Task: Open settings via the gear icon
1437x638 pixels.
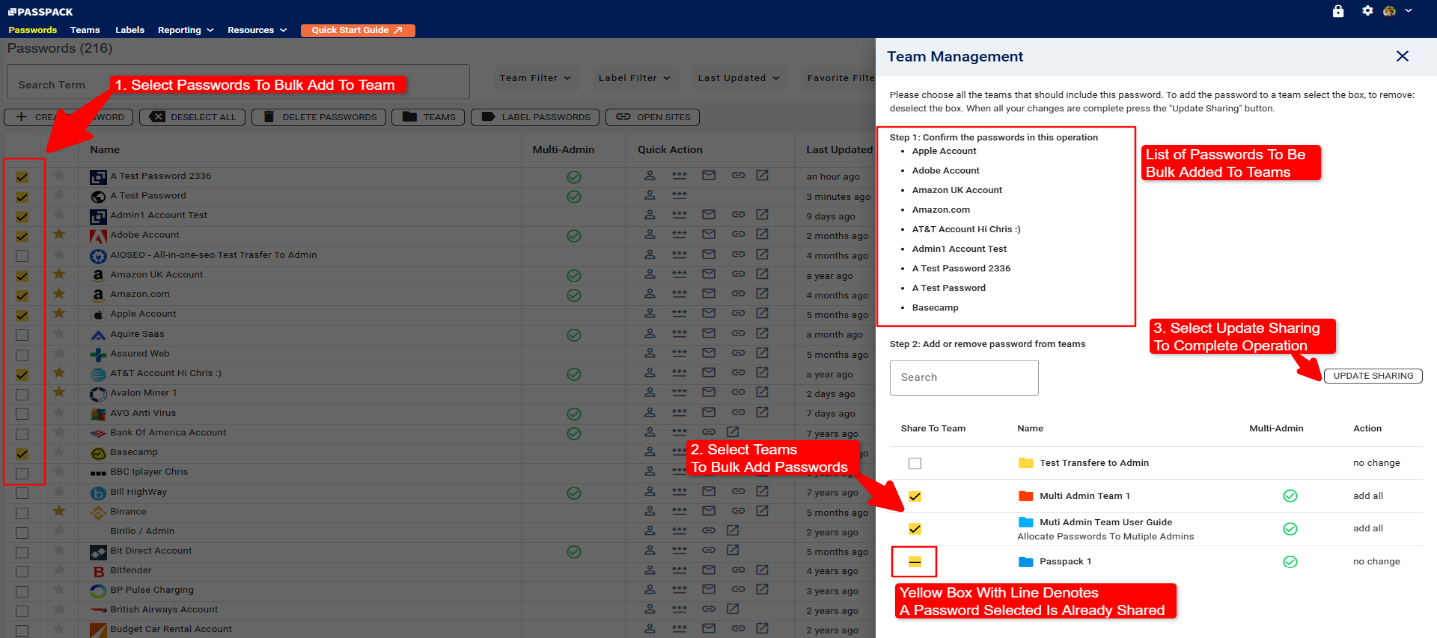Action: [1367, 11]
